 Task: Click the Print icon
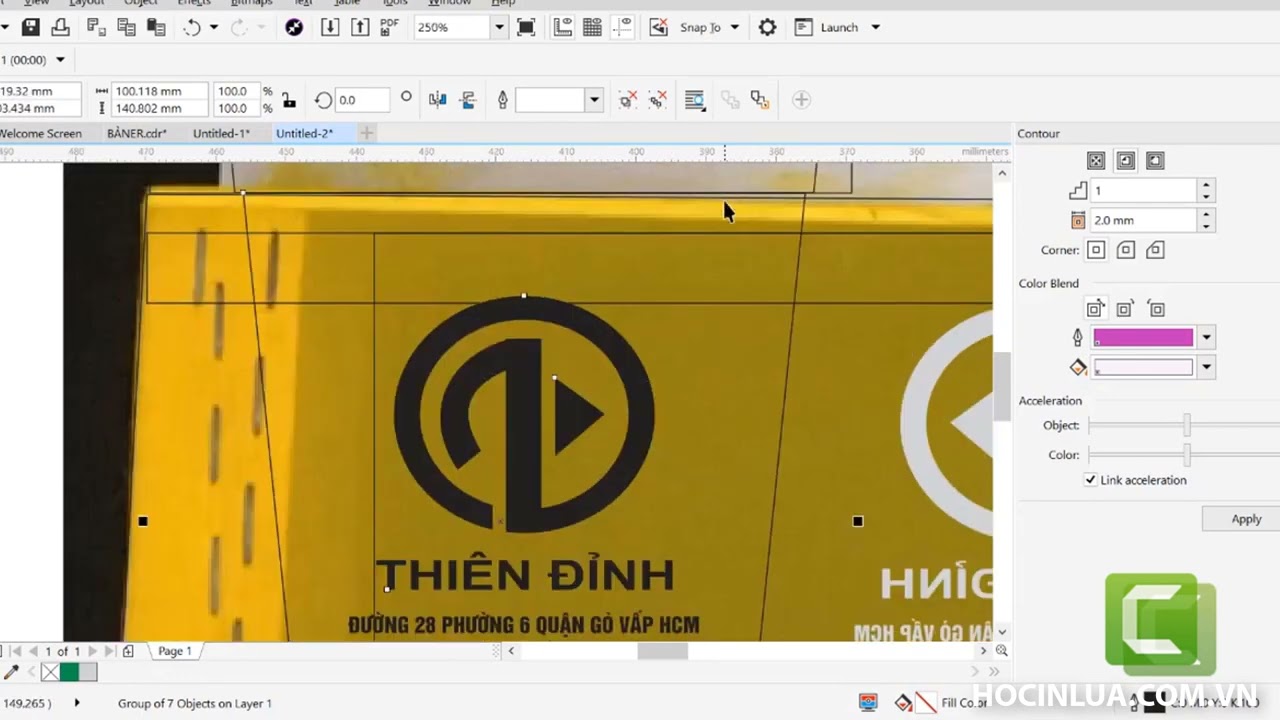(x=60, y=28)
